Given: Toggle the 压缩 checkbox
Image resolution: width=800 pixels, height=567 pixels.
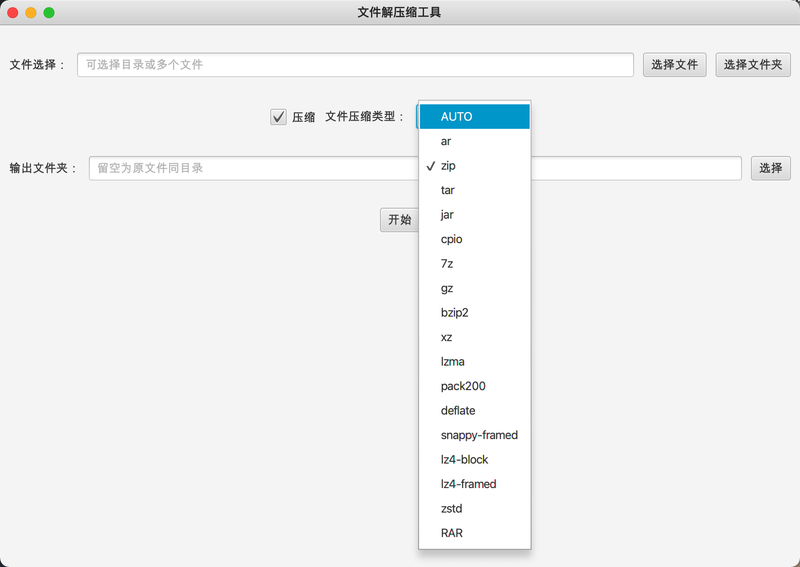Looking at the screenshot, I should click(x=278, y=117).
